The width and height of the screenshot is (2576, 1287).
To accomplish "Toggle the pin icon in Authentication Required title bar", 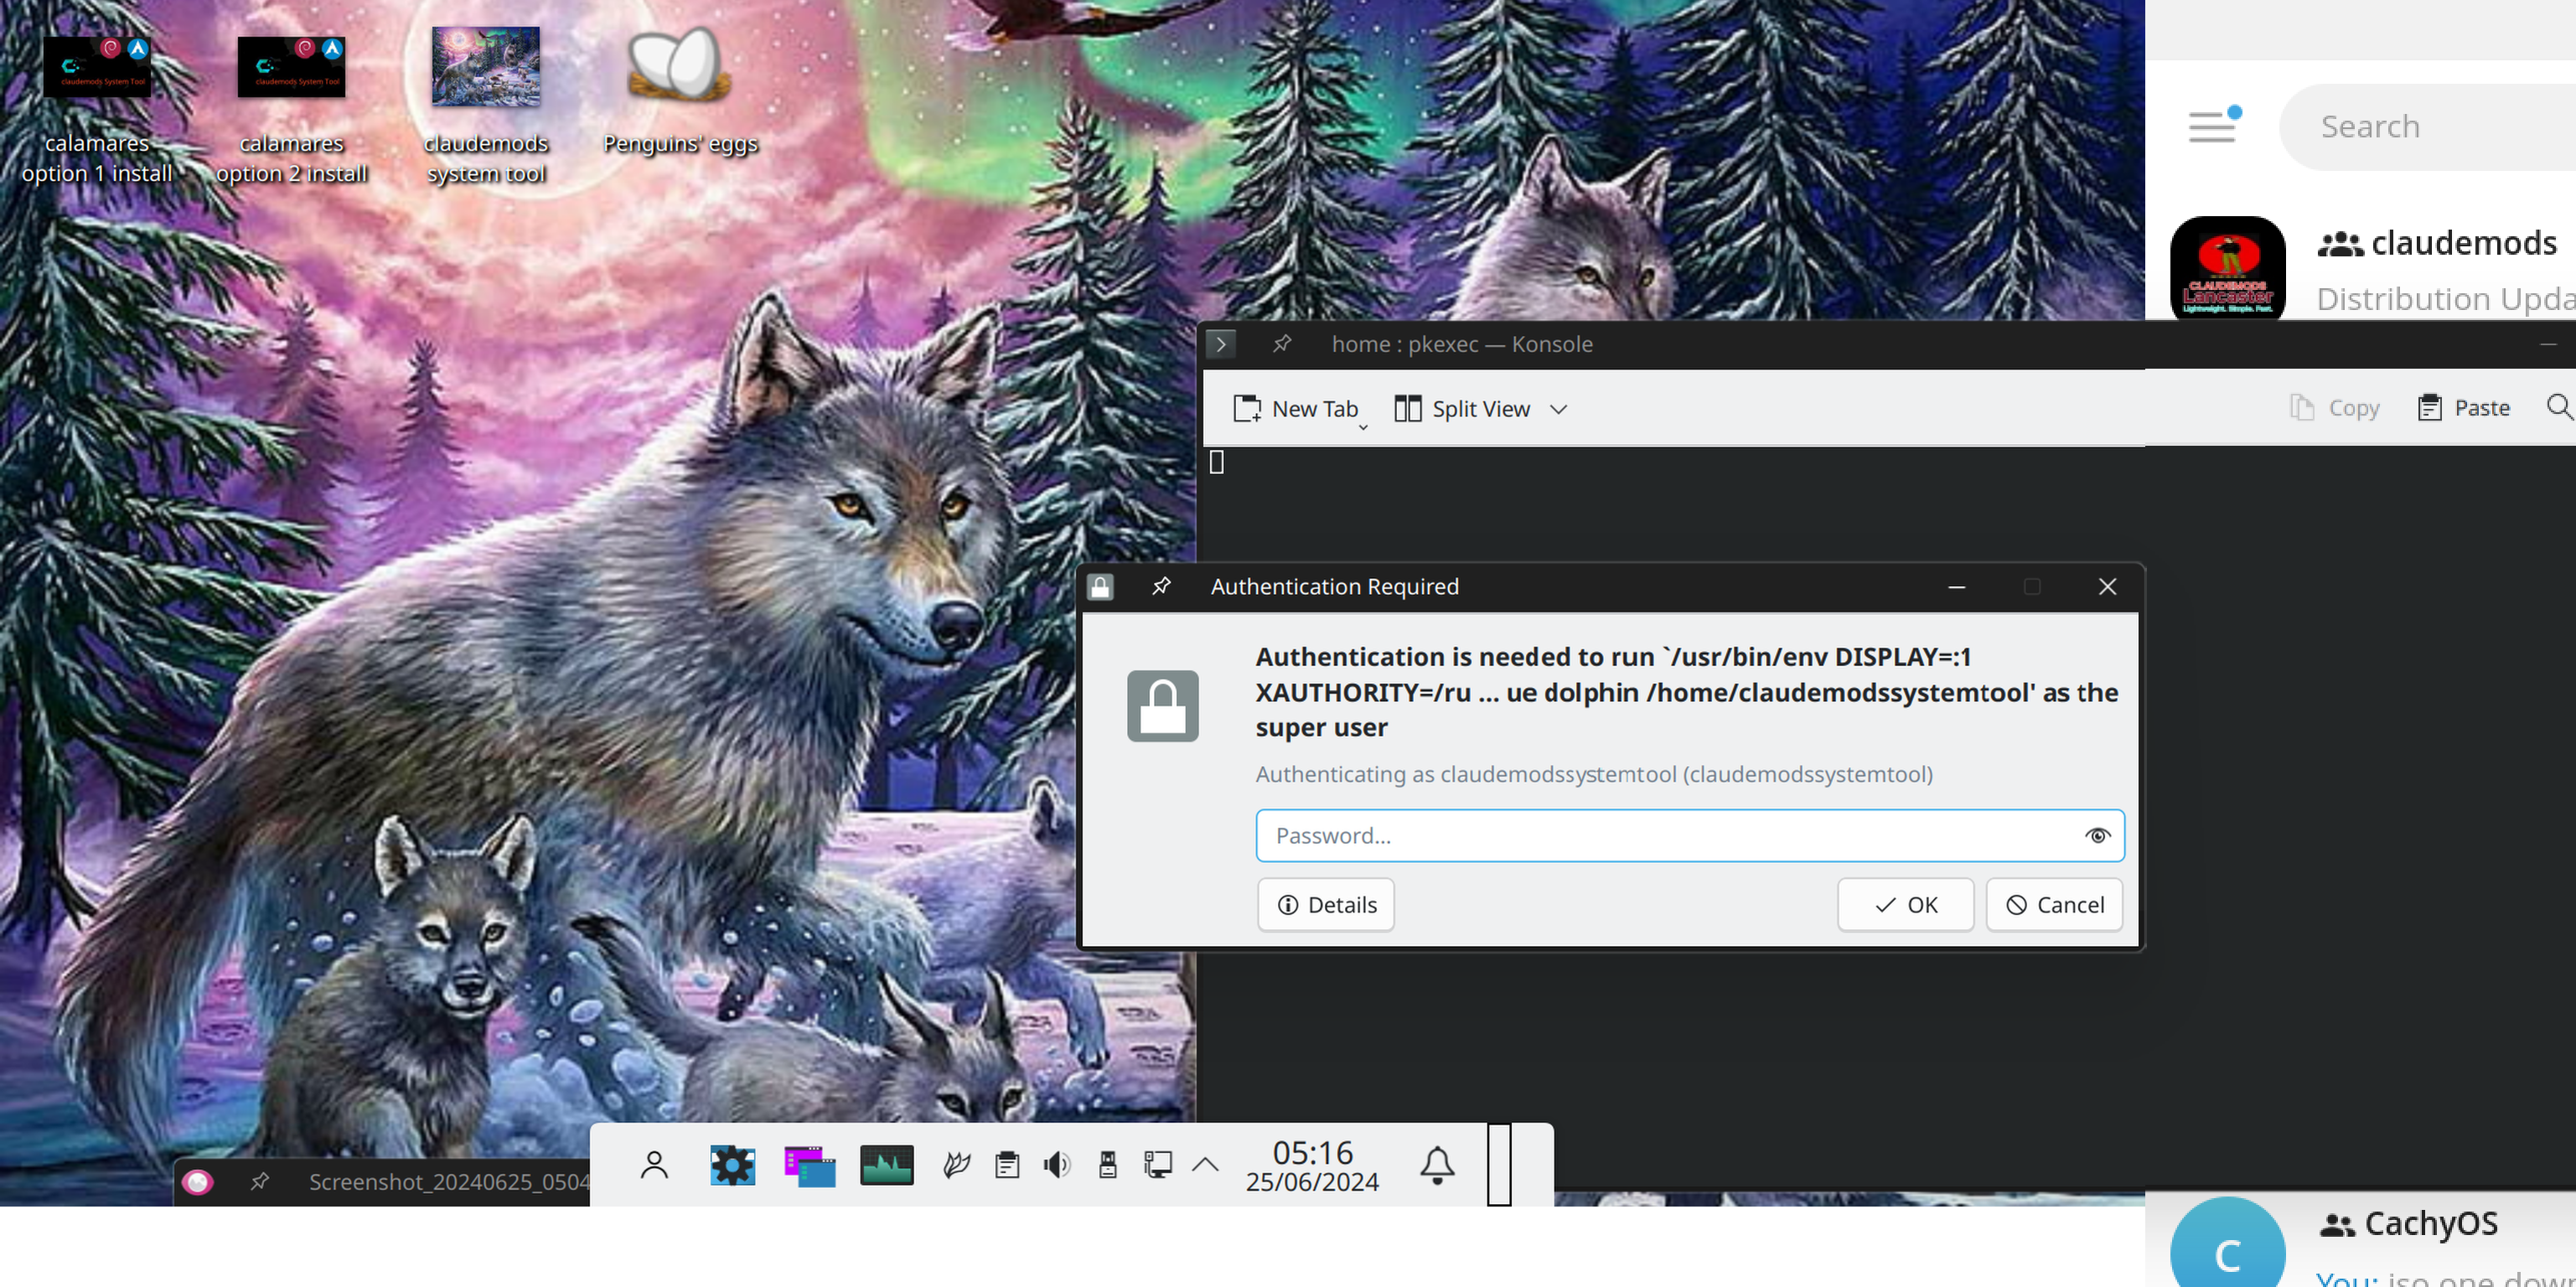I will tap(1160, 586).
